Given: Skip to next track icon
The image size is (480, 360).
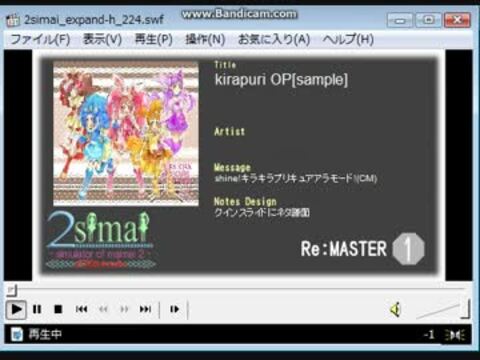Looking at the screenshot, I should point(145,309).
